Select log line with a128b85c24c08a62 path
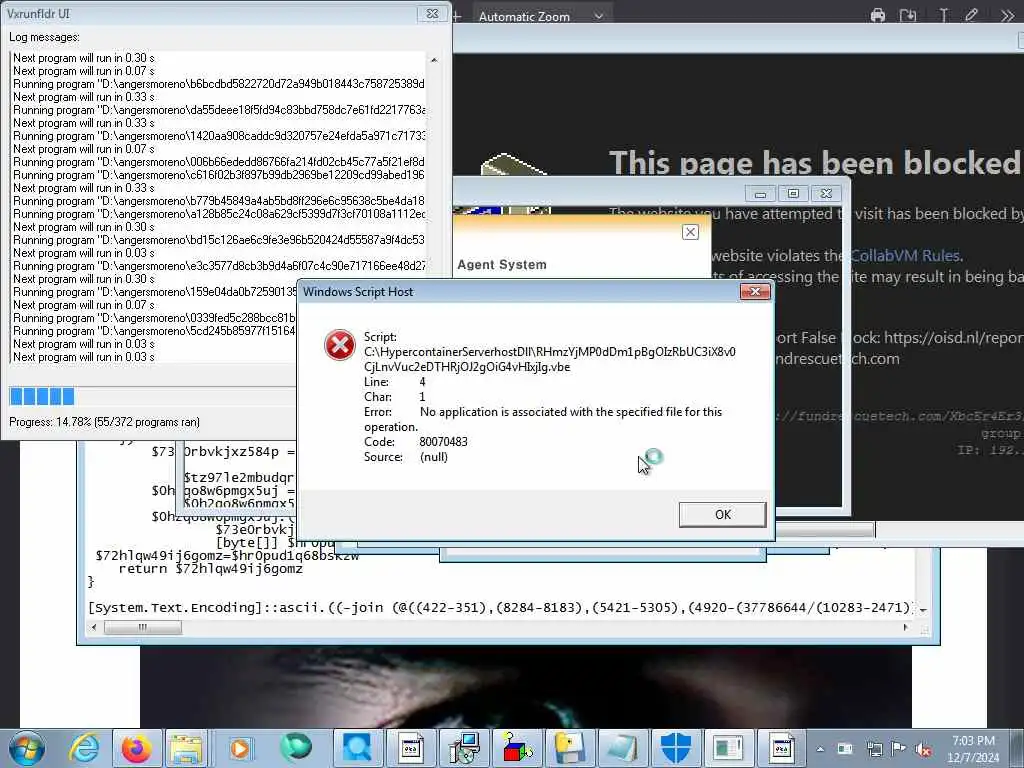This screenshot has height=768, width=1024. tap(219, 214)
